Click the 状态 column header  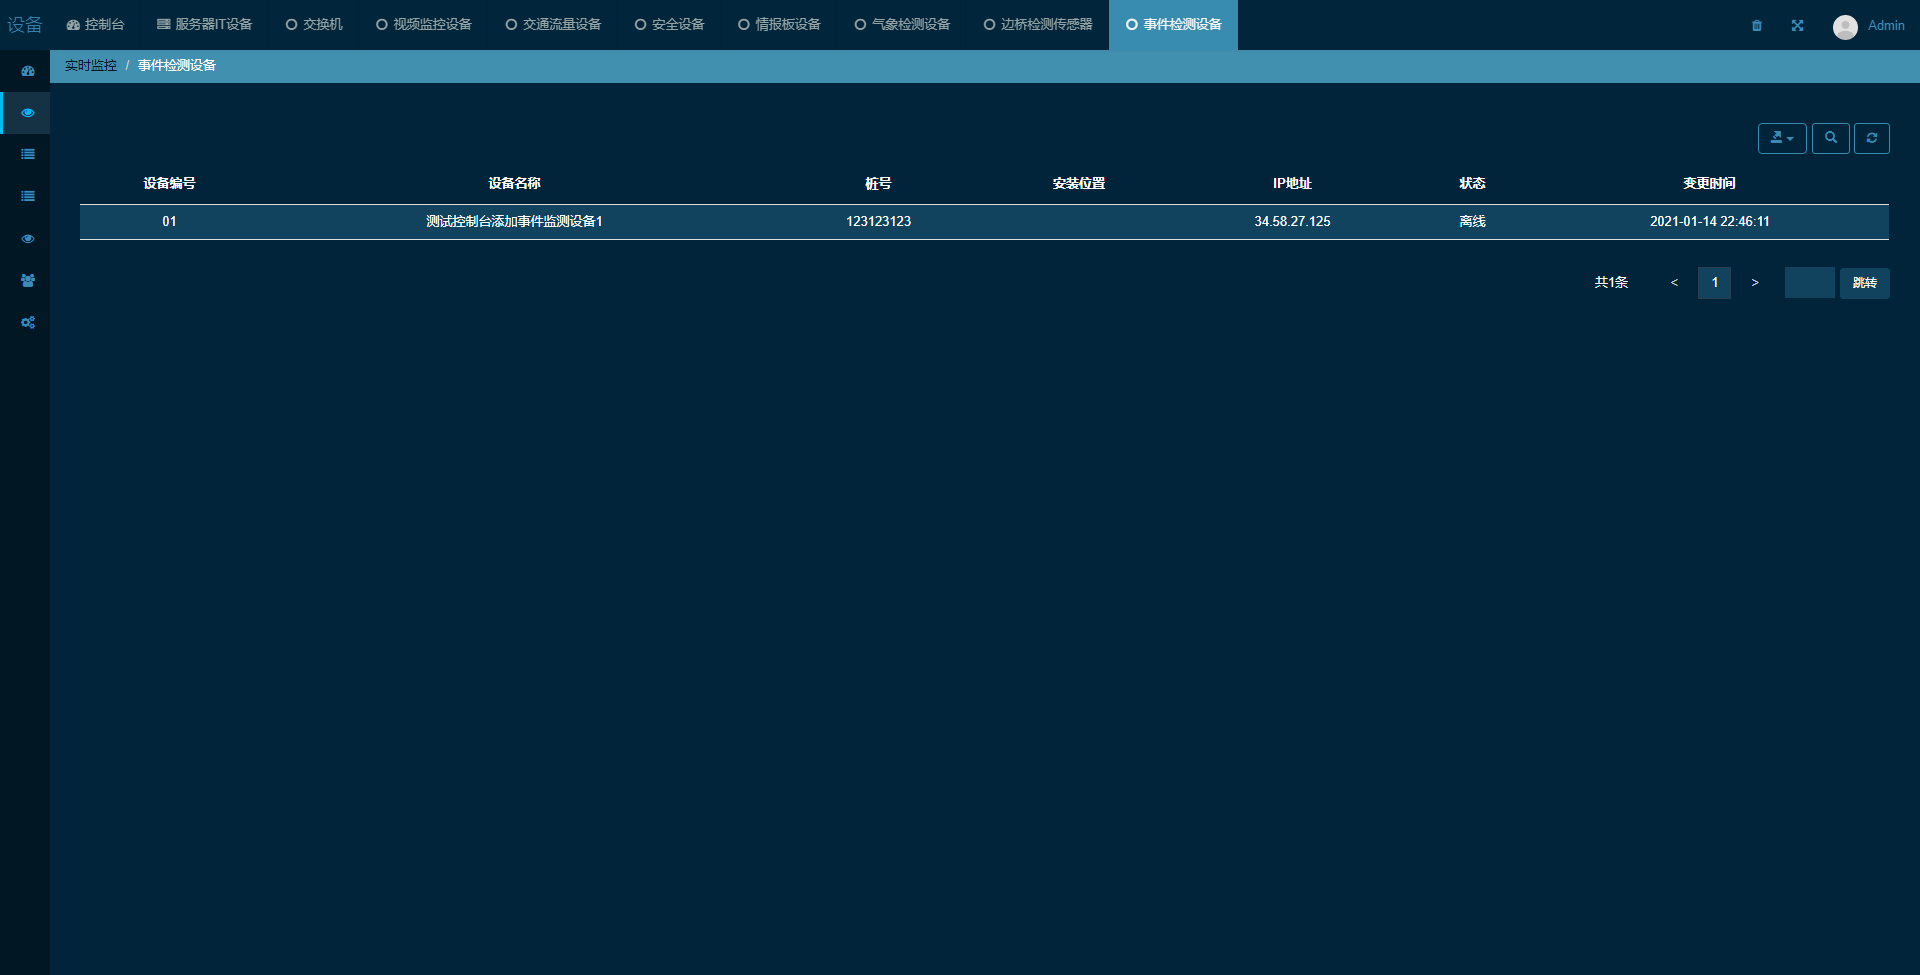[1472, 184]
